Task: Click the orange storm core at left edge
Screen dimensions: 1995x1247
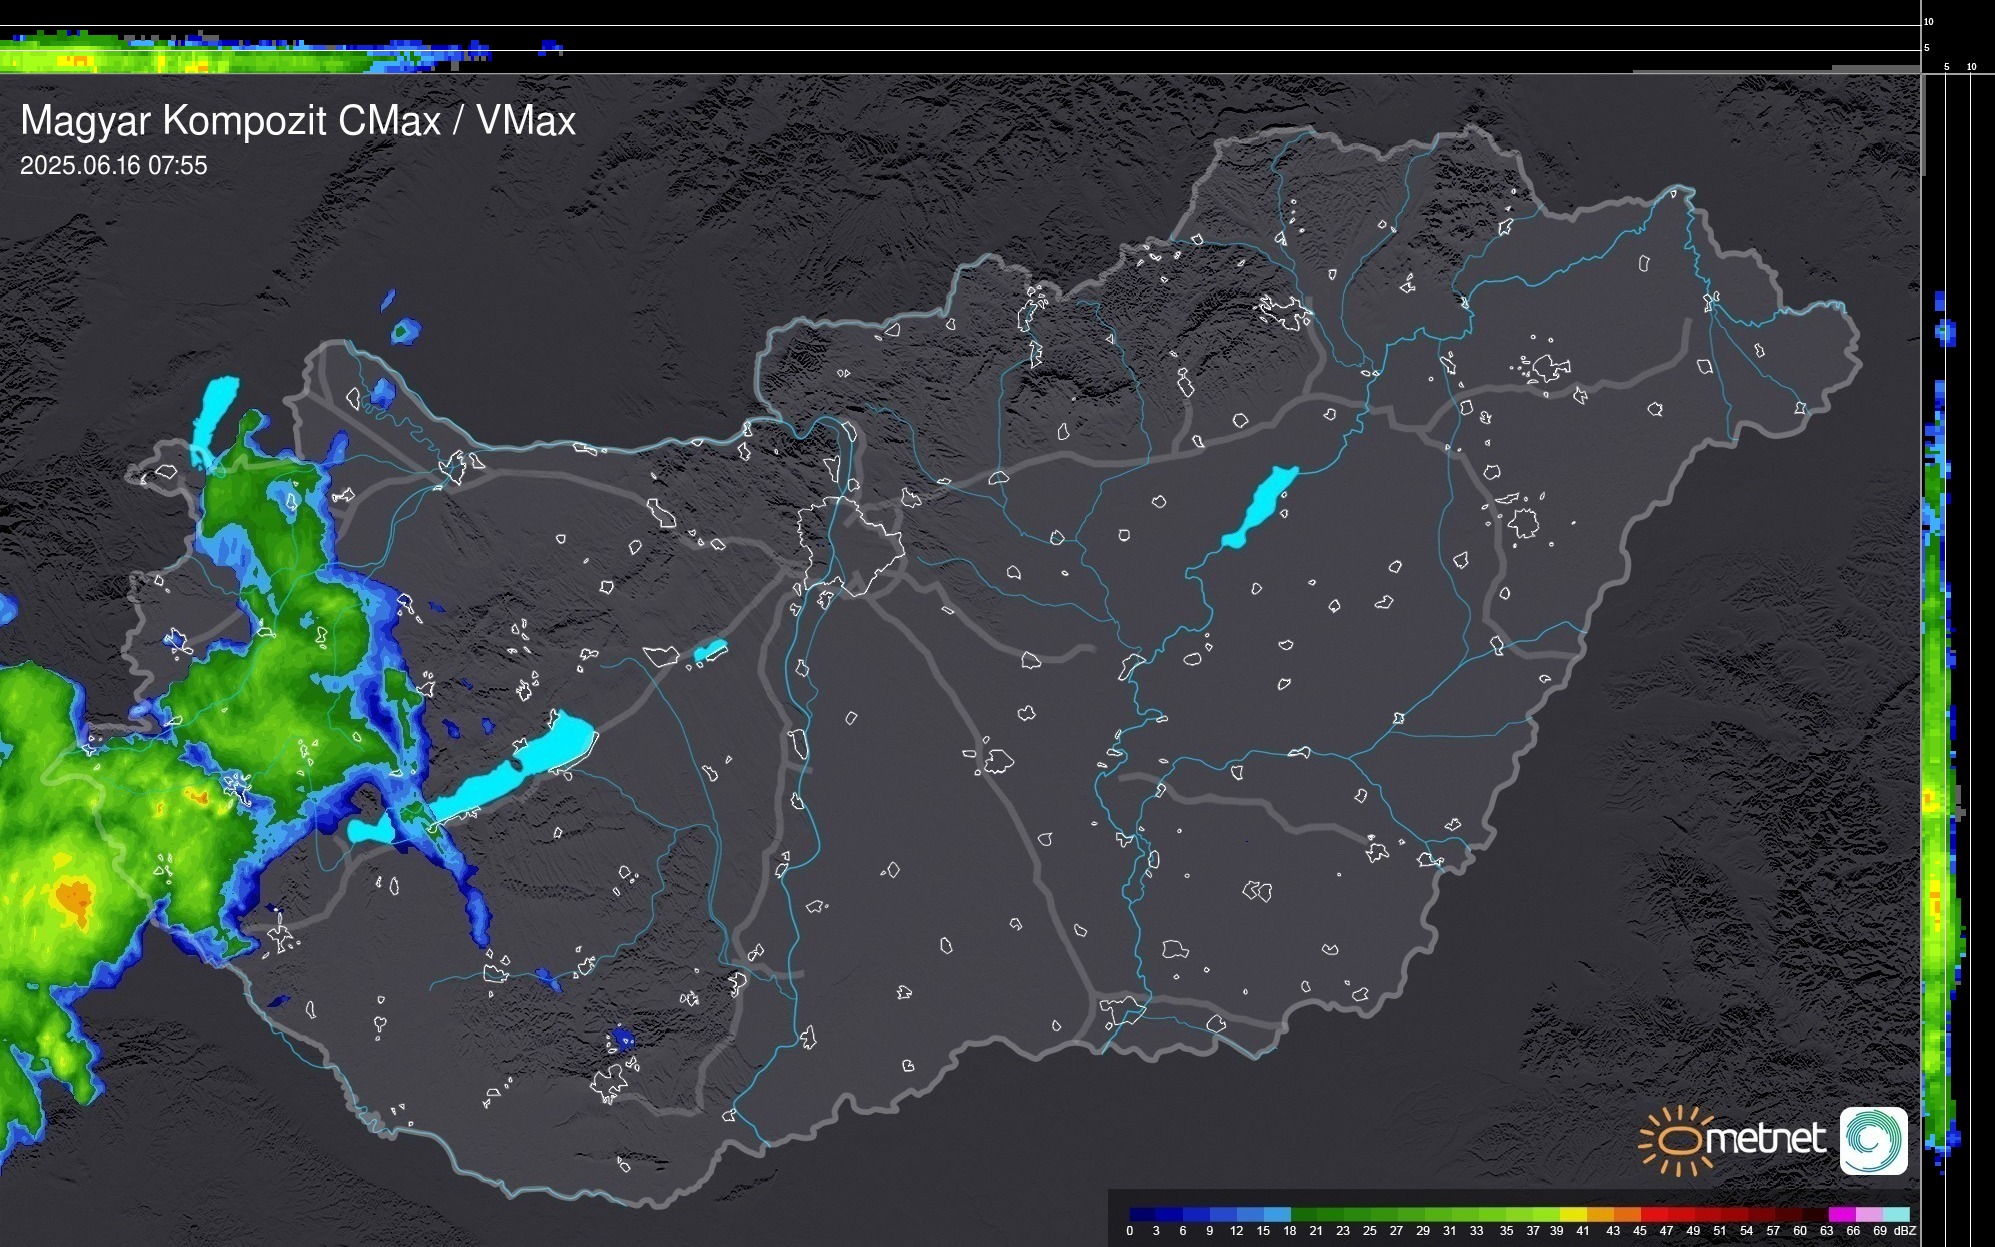Action: [x=73, y=896]
